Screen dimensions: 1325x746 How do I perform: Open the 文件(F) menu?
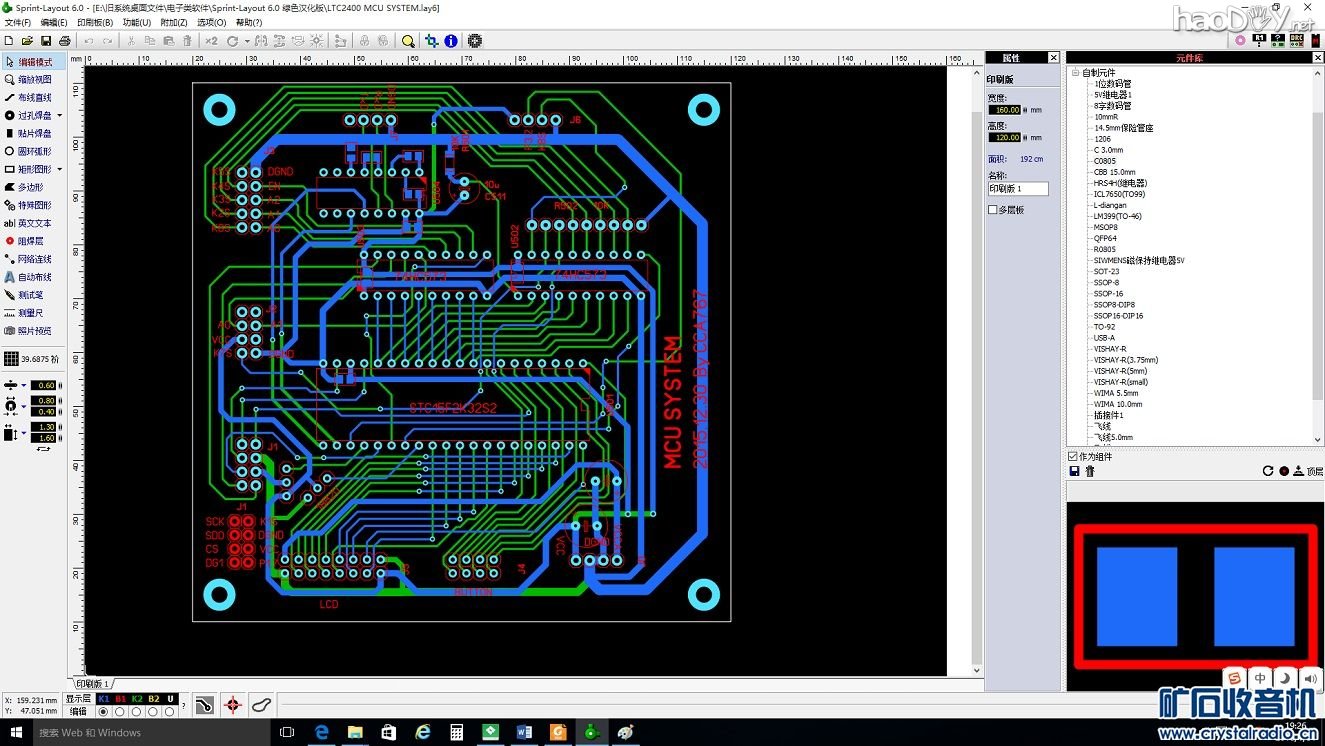[18, 22]
